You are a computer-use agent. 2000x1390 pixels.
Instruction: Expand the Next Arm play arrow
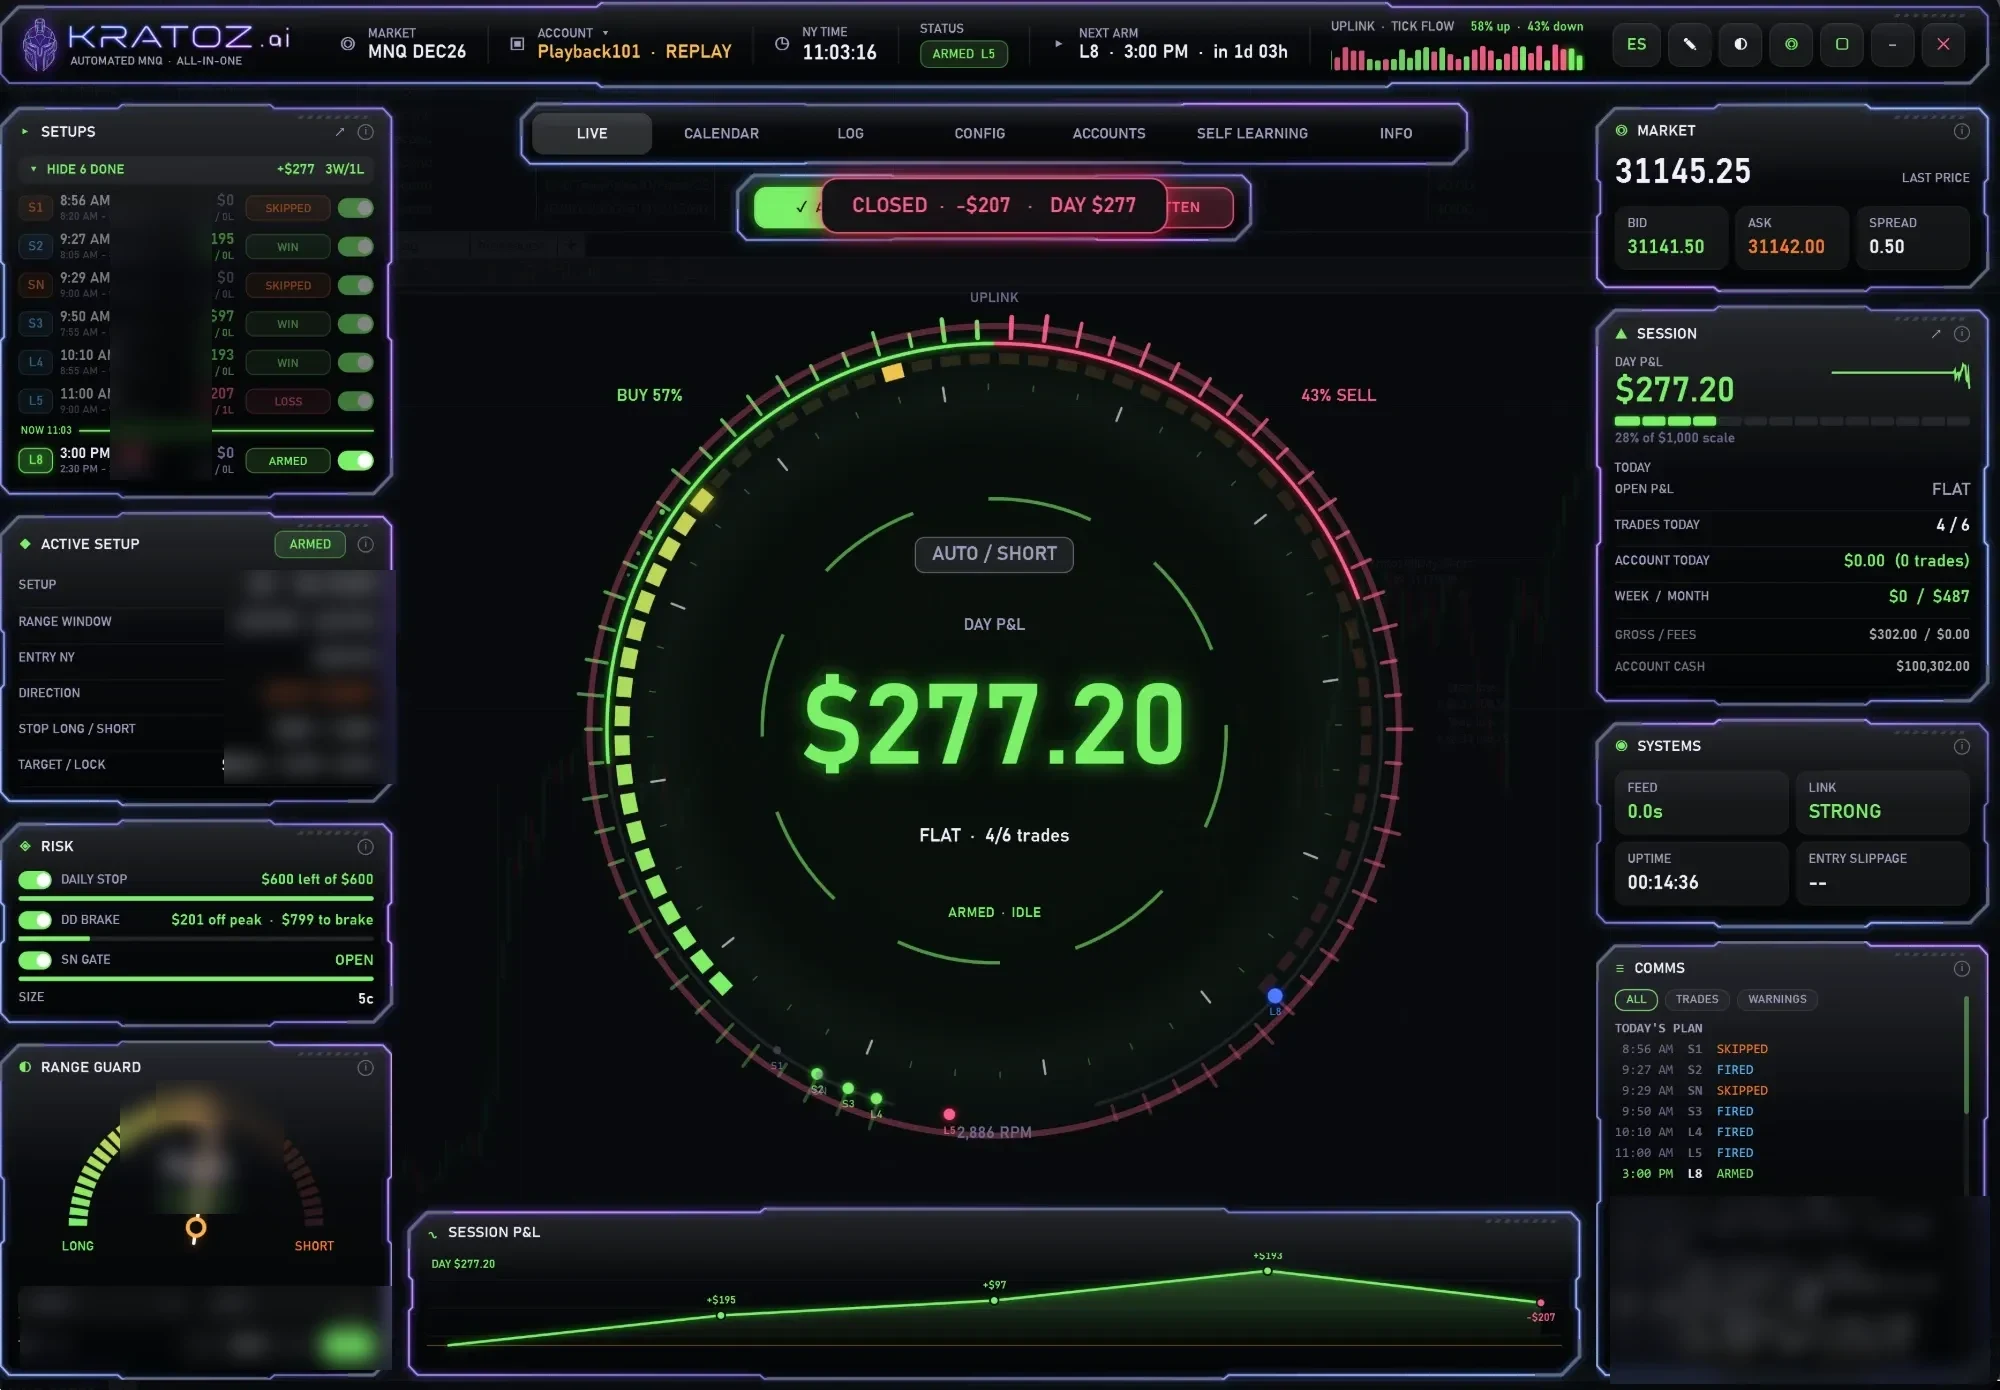[1058, 44]
